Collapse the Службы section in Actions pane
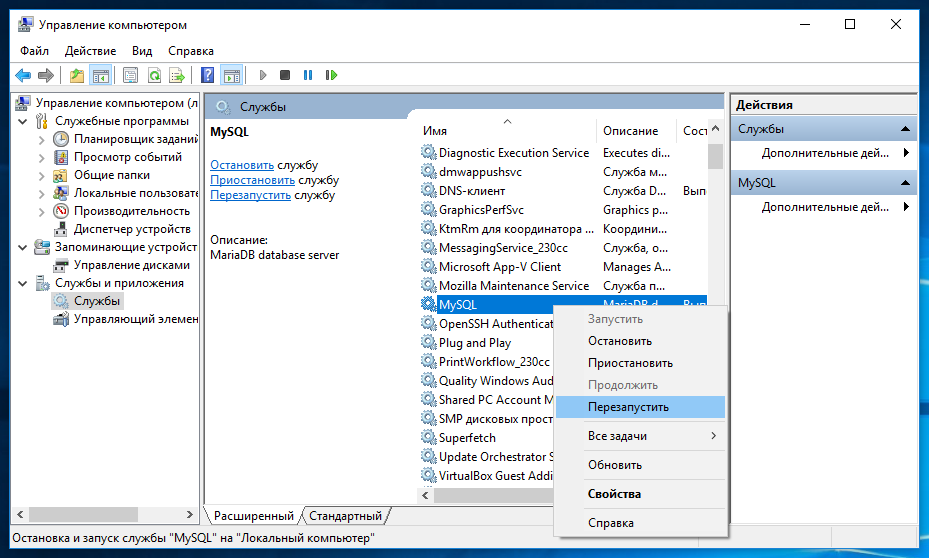 coord(905,129)
